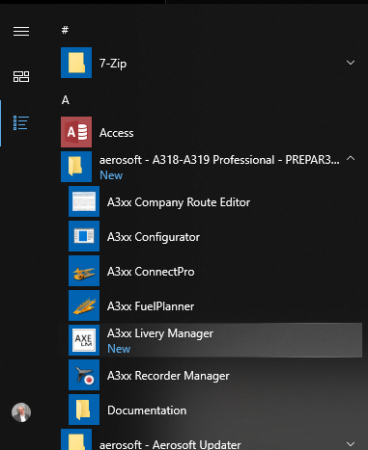Screen dimensions: 368x450
Task: Launch A3xx Company Route Editor
Action: click(215, 201)
